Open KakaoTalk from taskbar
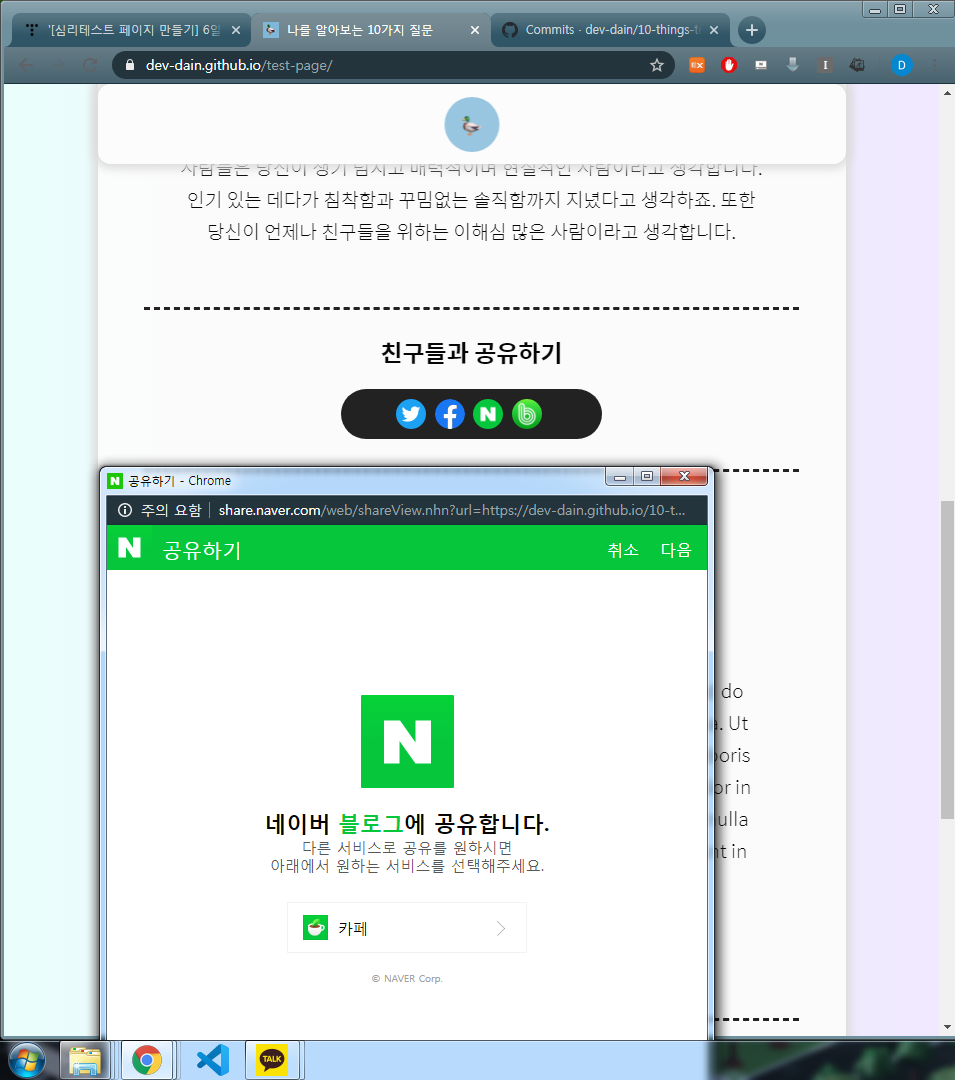This screenshot has width=955, height=1080. click(272, 1060)
